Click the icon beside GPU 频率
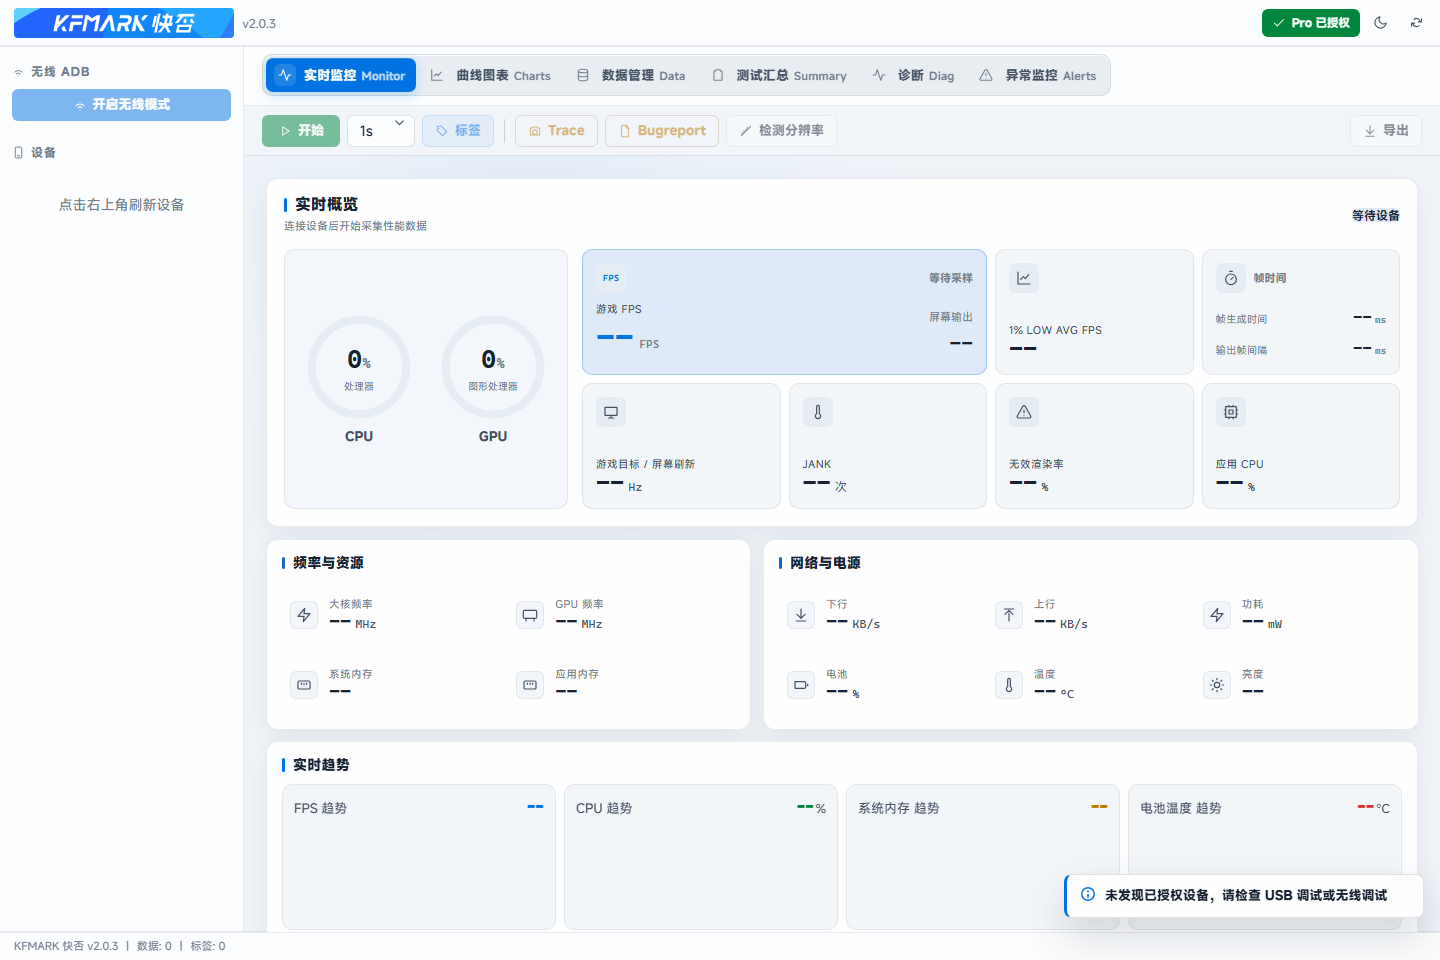 pyautogui.click(x=530, y=615)
